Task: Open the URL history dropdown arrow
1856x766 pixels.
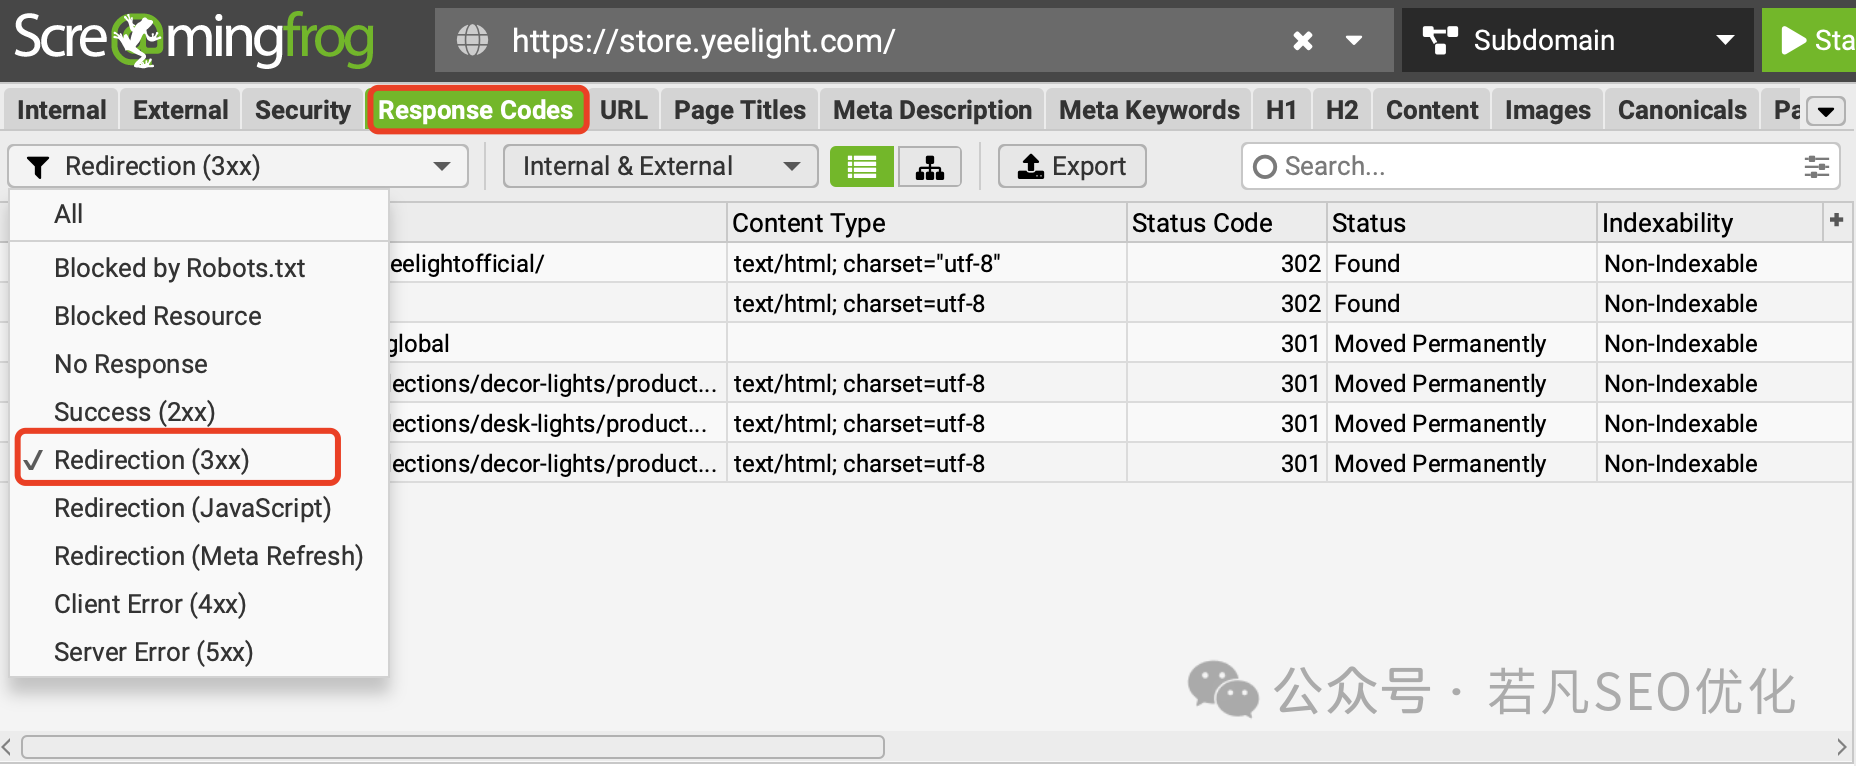Action: pyautogui.click(x=1354, y=41)
